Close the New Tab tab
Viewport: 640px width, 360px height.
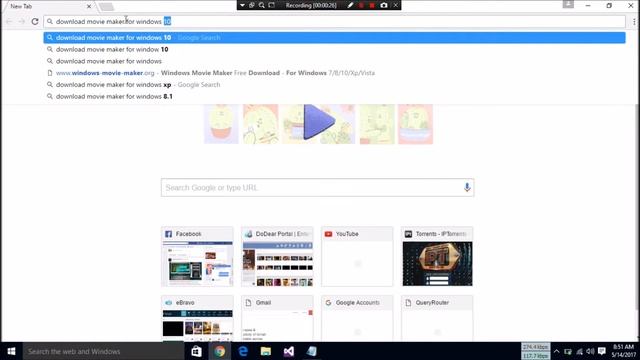click(89, 7)
